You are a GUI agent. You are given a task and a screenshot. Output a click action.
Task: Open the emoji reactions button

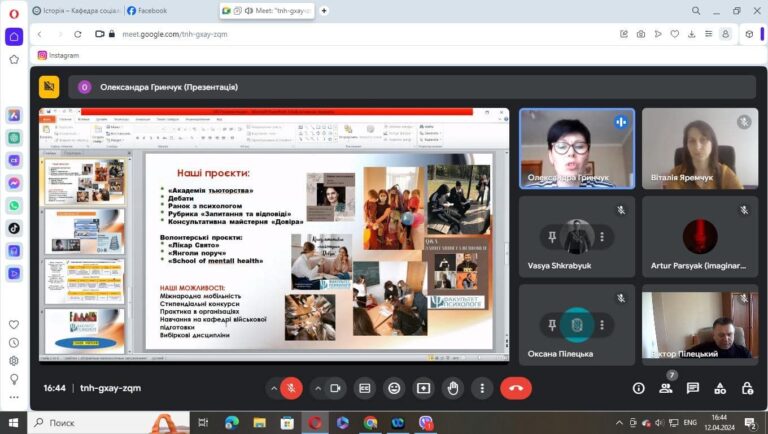coord(394,388)
